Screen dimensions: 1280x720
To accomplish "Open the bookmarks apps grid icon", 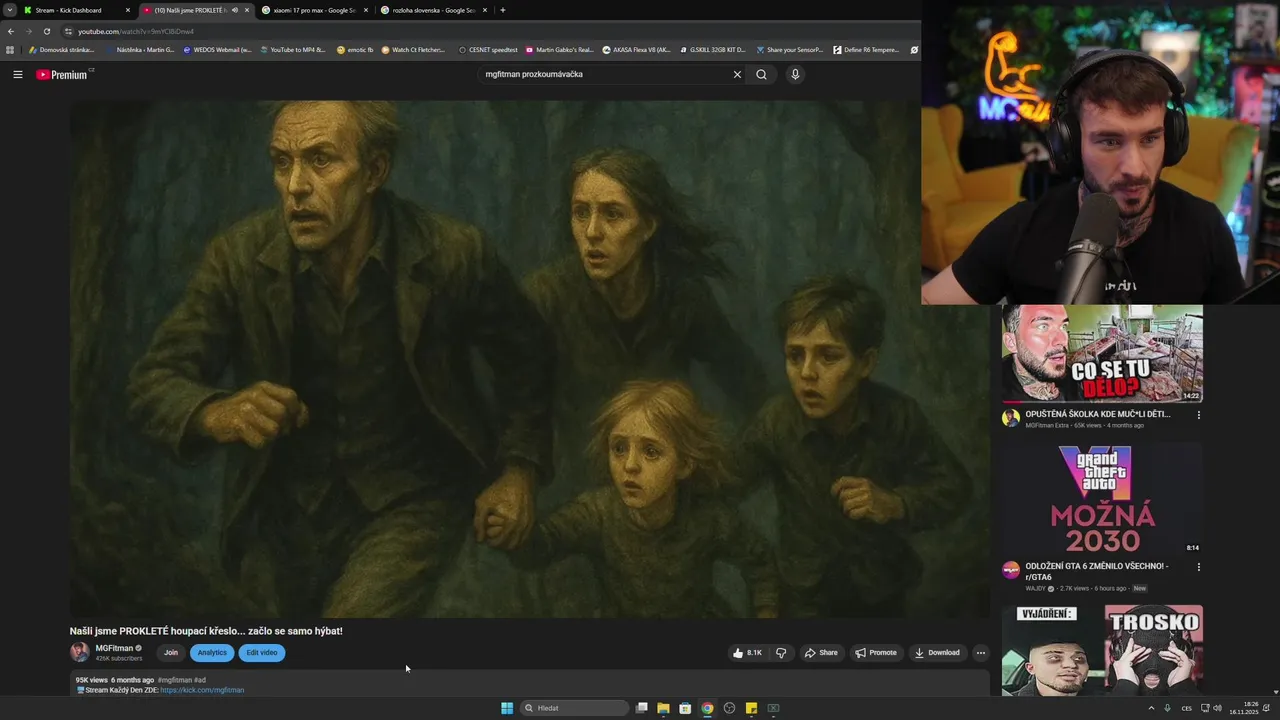I will [x=10, y=49].
